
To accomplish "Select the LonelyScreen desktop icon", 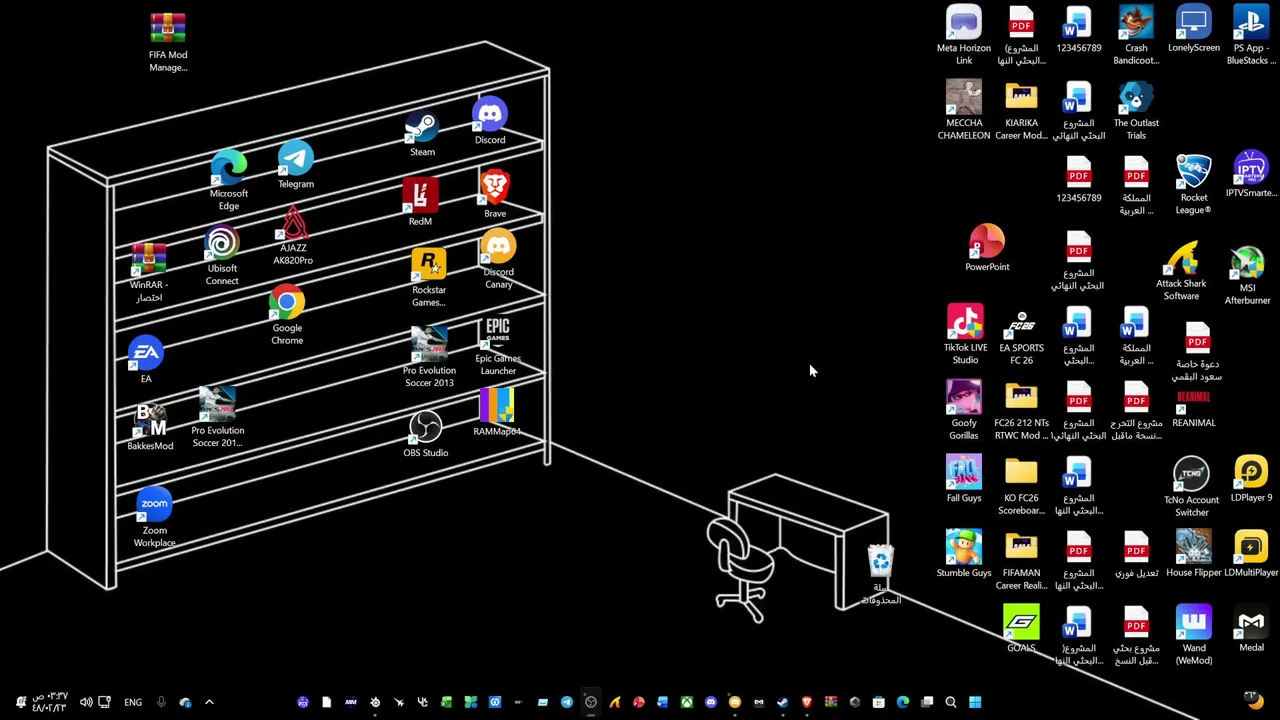I will pyautogui.click(x=1194, y=29).
